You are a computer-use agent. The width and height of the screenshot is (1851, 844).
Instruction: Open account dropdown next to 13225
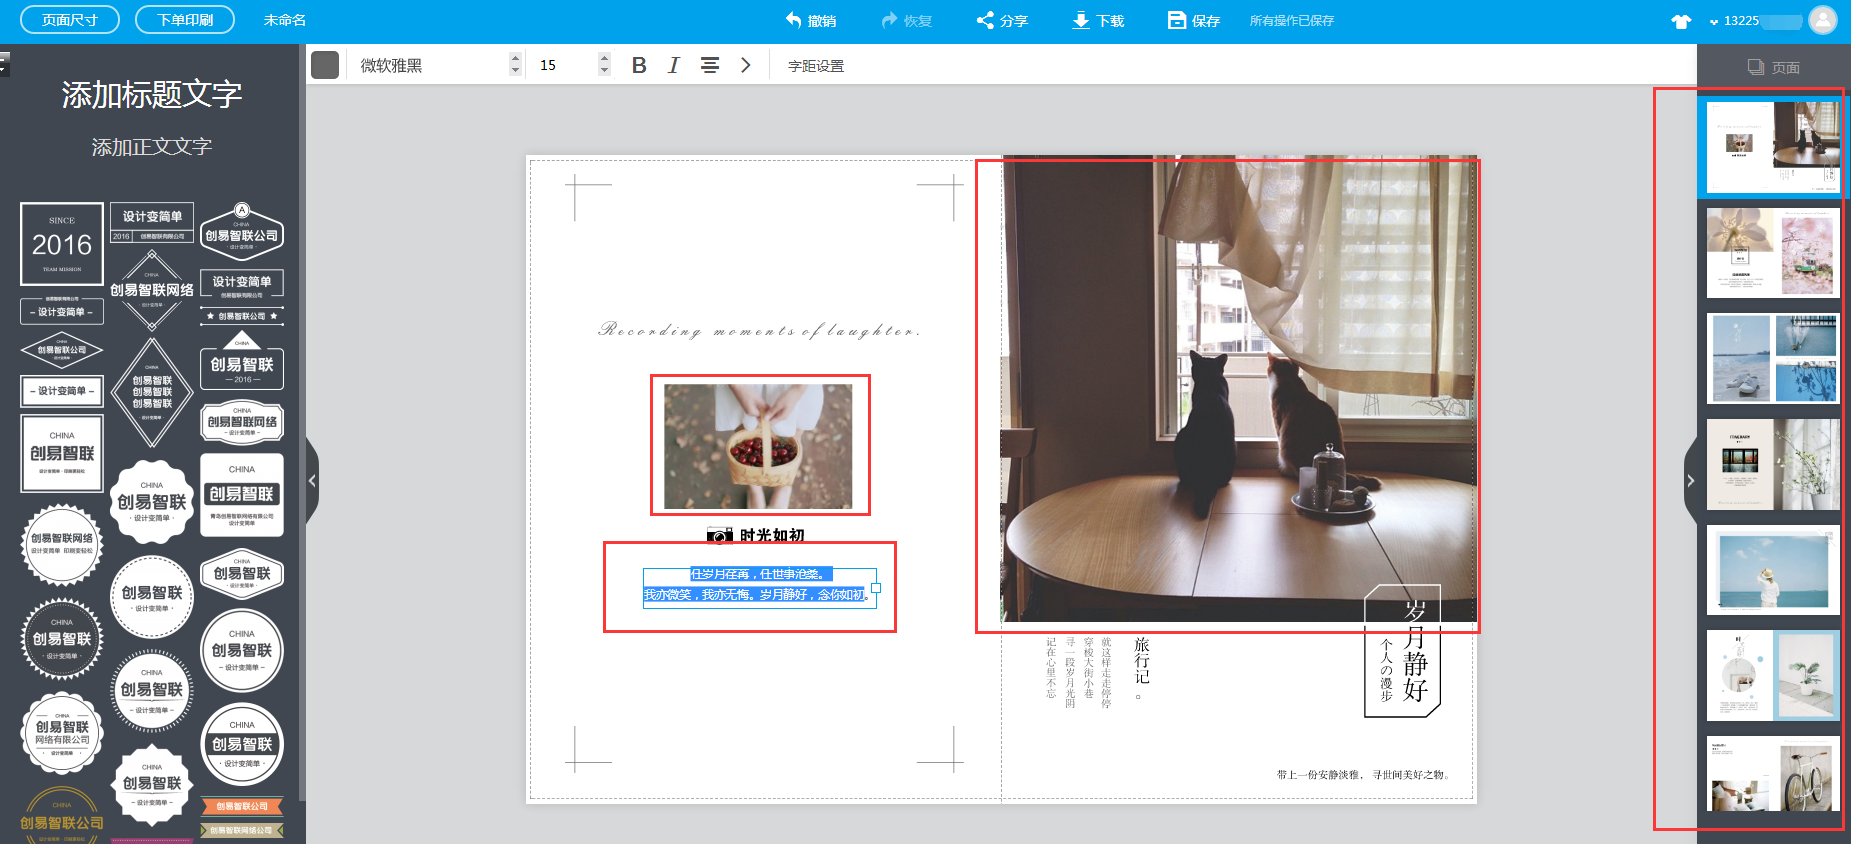click(x=1714, y=21)
